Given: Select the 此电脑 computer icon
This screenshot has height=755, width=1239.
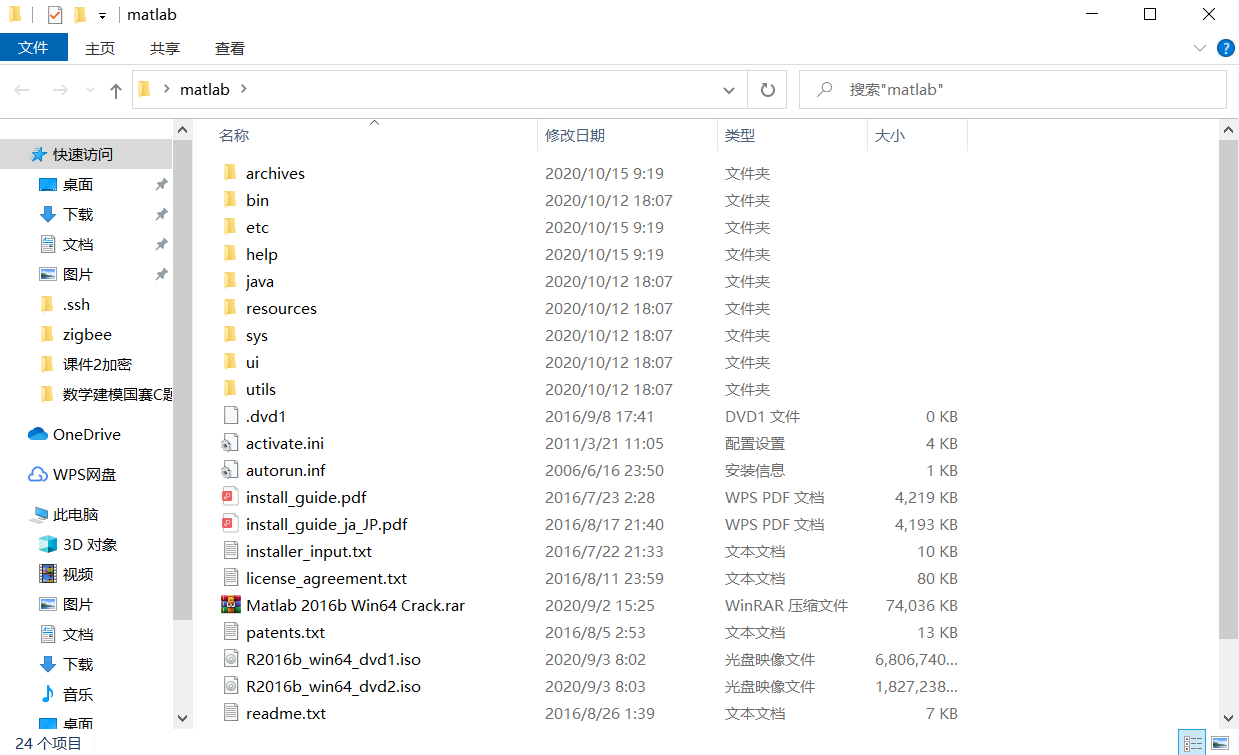Looking at the screenshot, I should click(38, 514).
